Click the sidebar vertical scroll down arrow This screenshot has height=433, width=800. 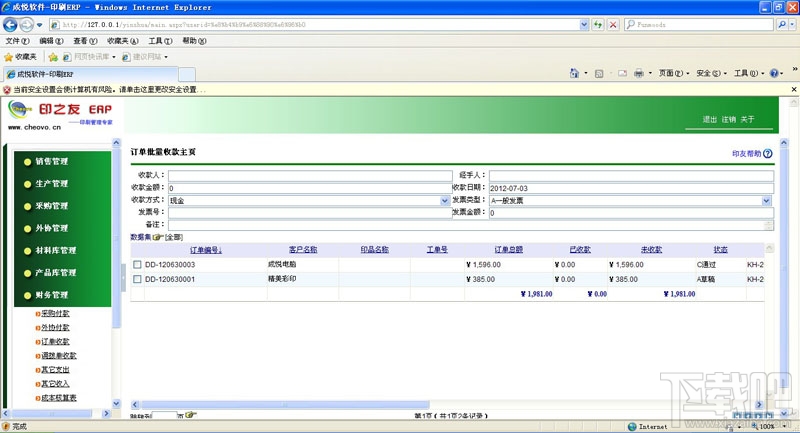tap(116, 403)
